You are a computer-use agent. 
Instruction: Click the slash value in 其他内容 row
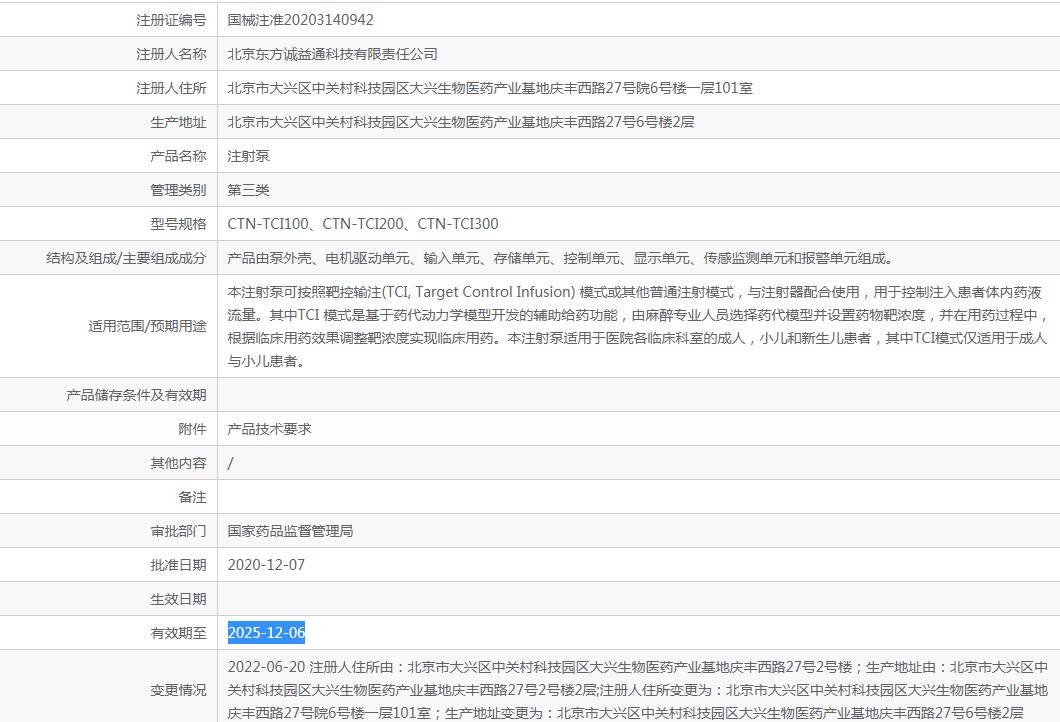(x=231, y=463)
